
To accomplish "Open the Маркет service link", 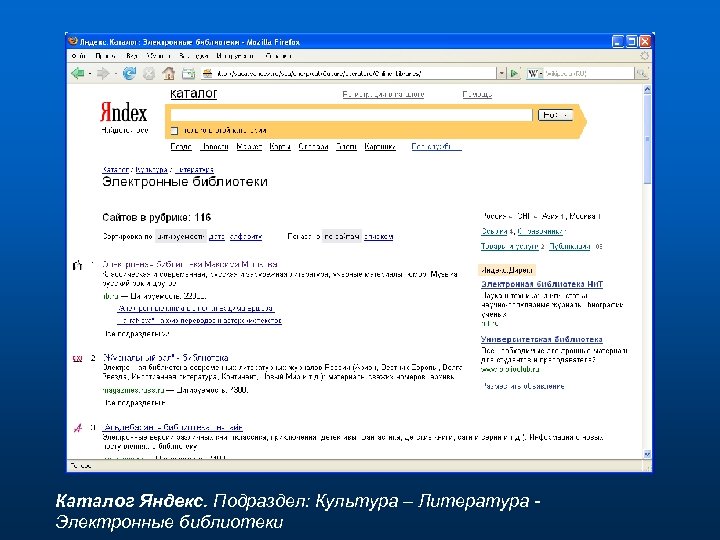I will pos(249,146).
